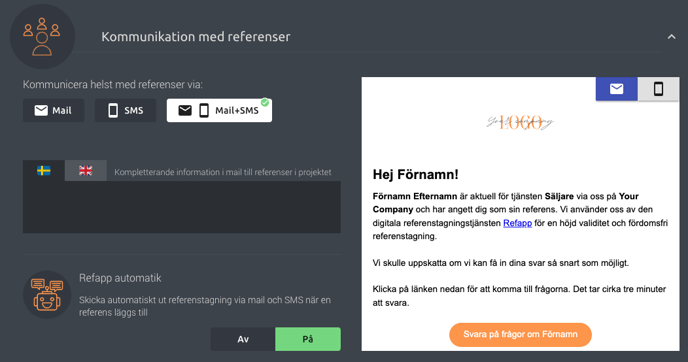Turn Refapp automatik off with Av
Screen dimensions: 688x362
pos(243,339)
